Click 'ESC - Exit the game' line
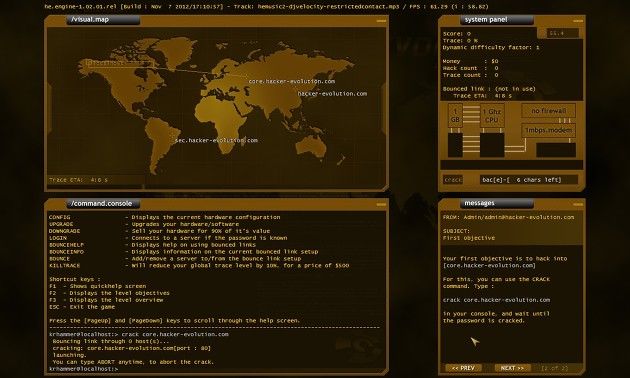630x378 pixels. point(82,307)
